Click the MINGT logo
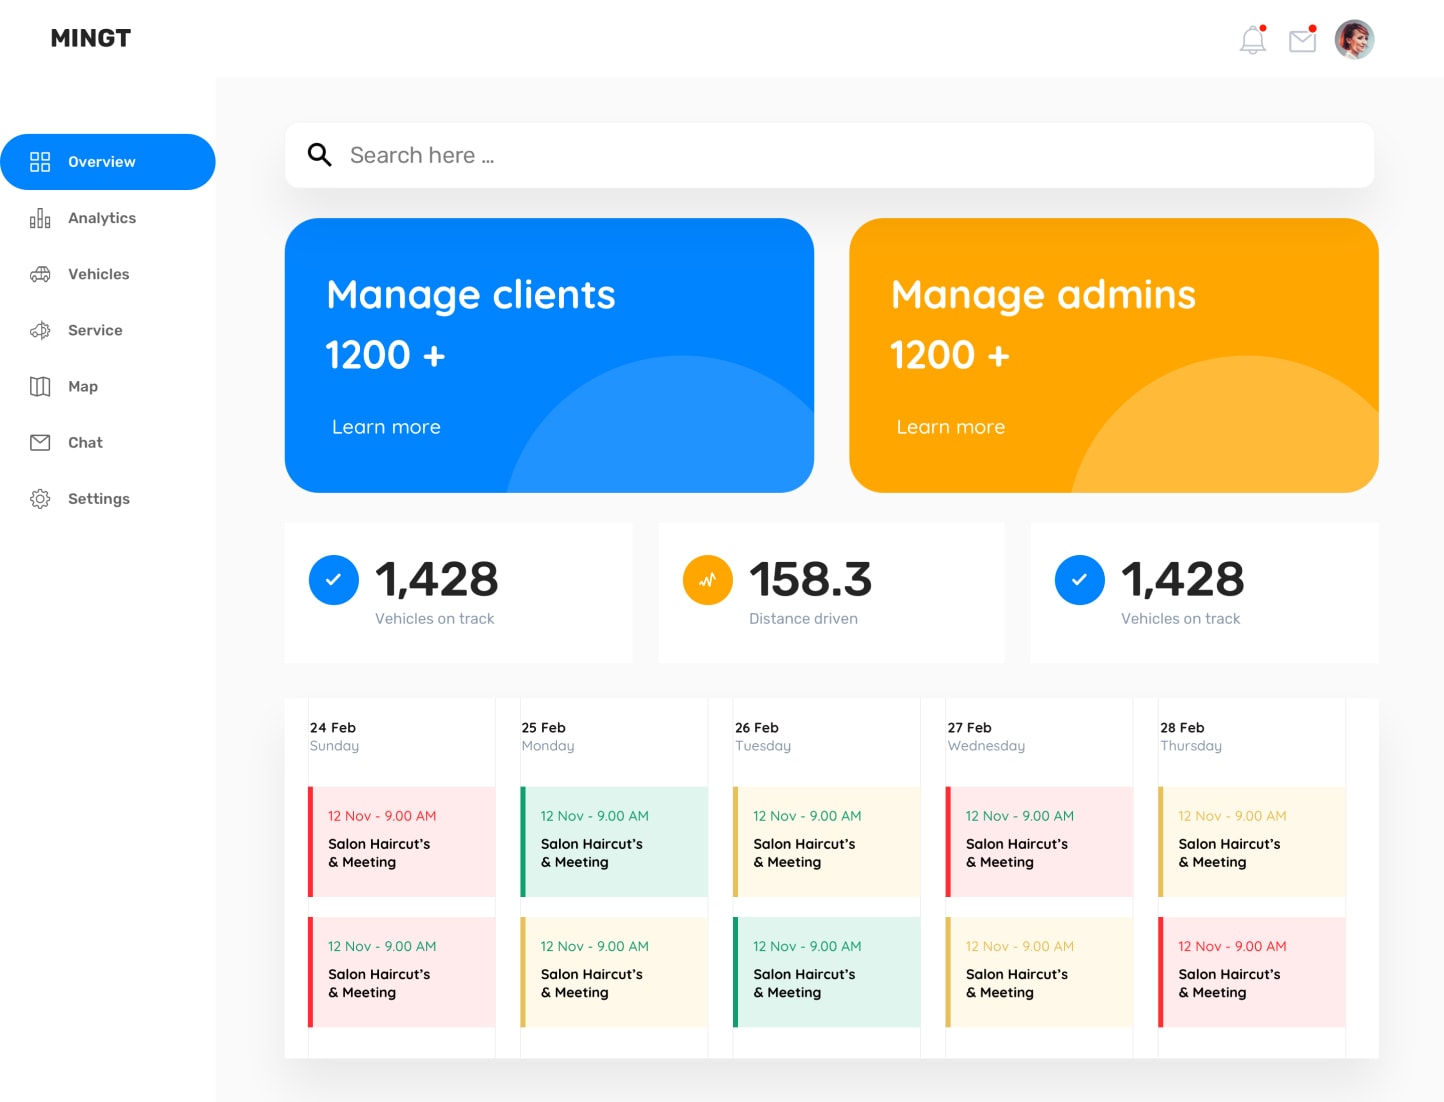Image resolution: width=1444 pixels, height=1102 pixels. click(91, 38)
